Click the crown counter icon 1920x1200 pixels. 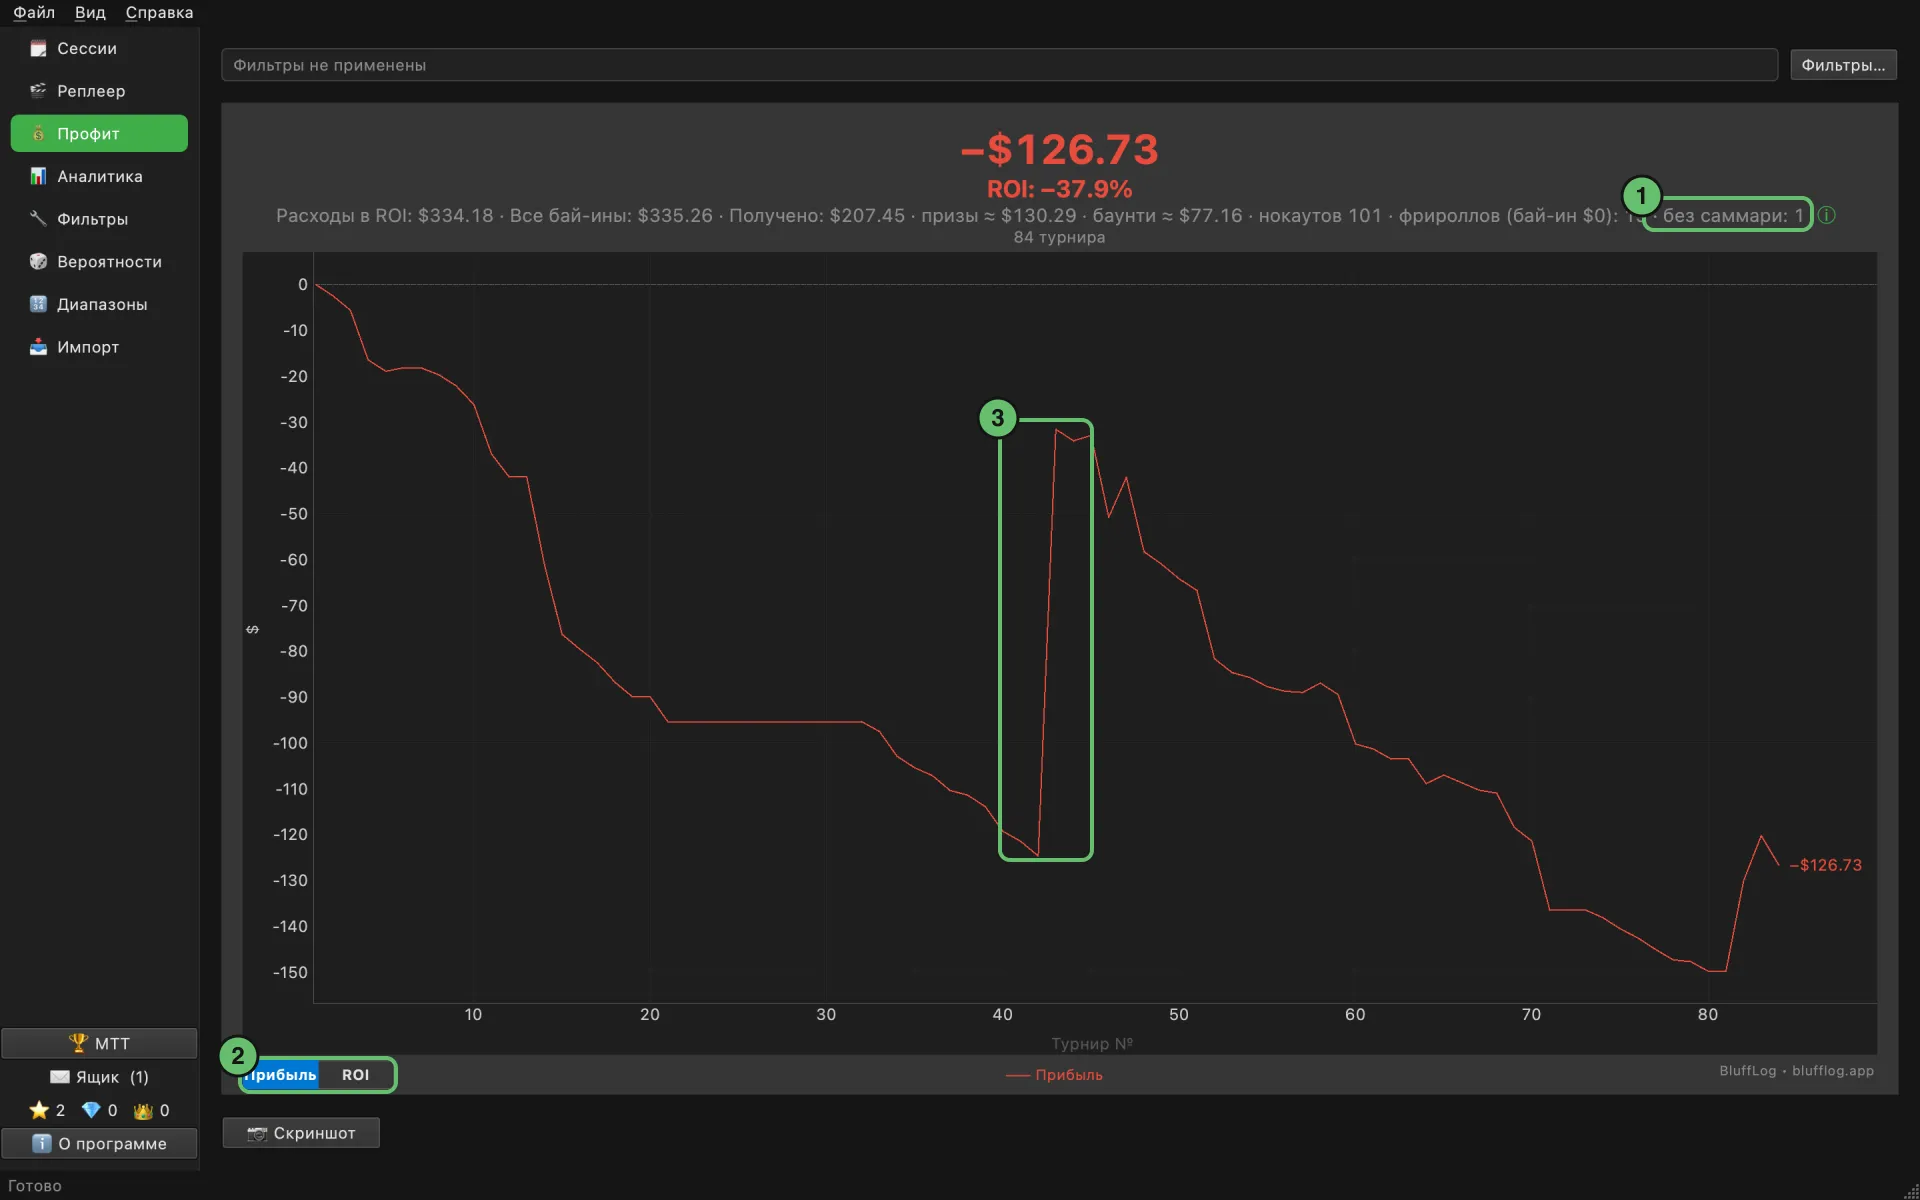pos(143,1110)
